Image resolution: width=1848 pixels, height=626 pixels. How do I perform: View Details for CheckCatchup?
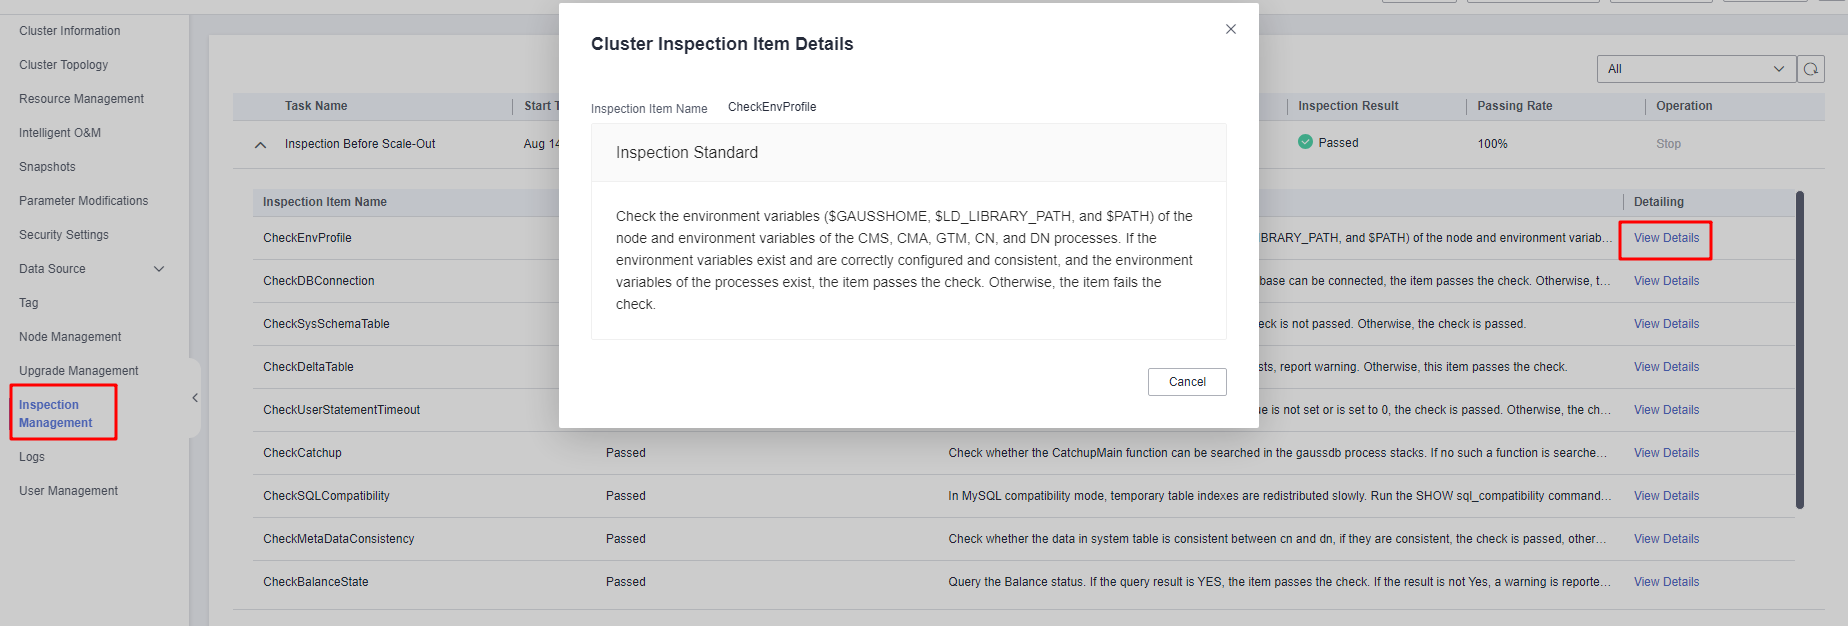tap(1666, 453)
